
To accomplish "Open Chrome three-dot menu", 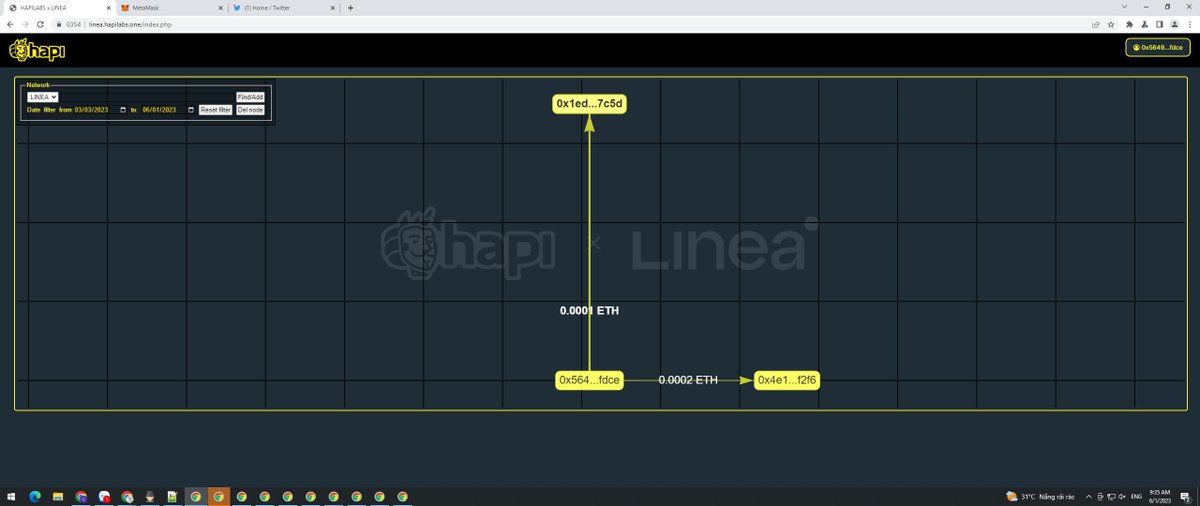I will pyautogui.click(x=1190, y=24).
